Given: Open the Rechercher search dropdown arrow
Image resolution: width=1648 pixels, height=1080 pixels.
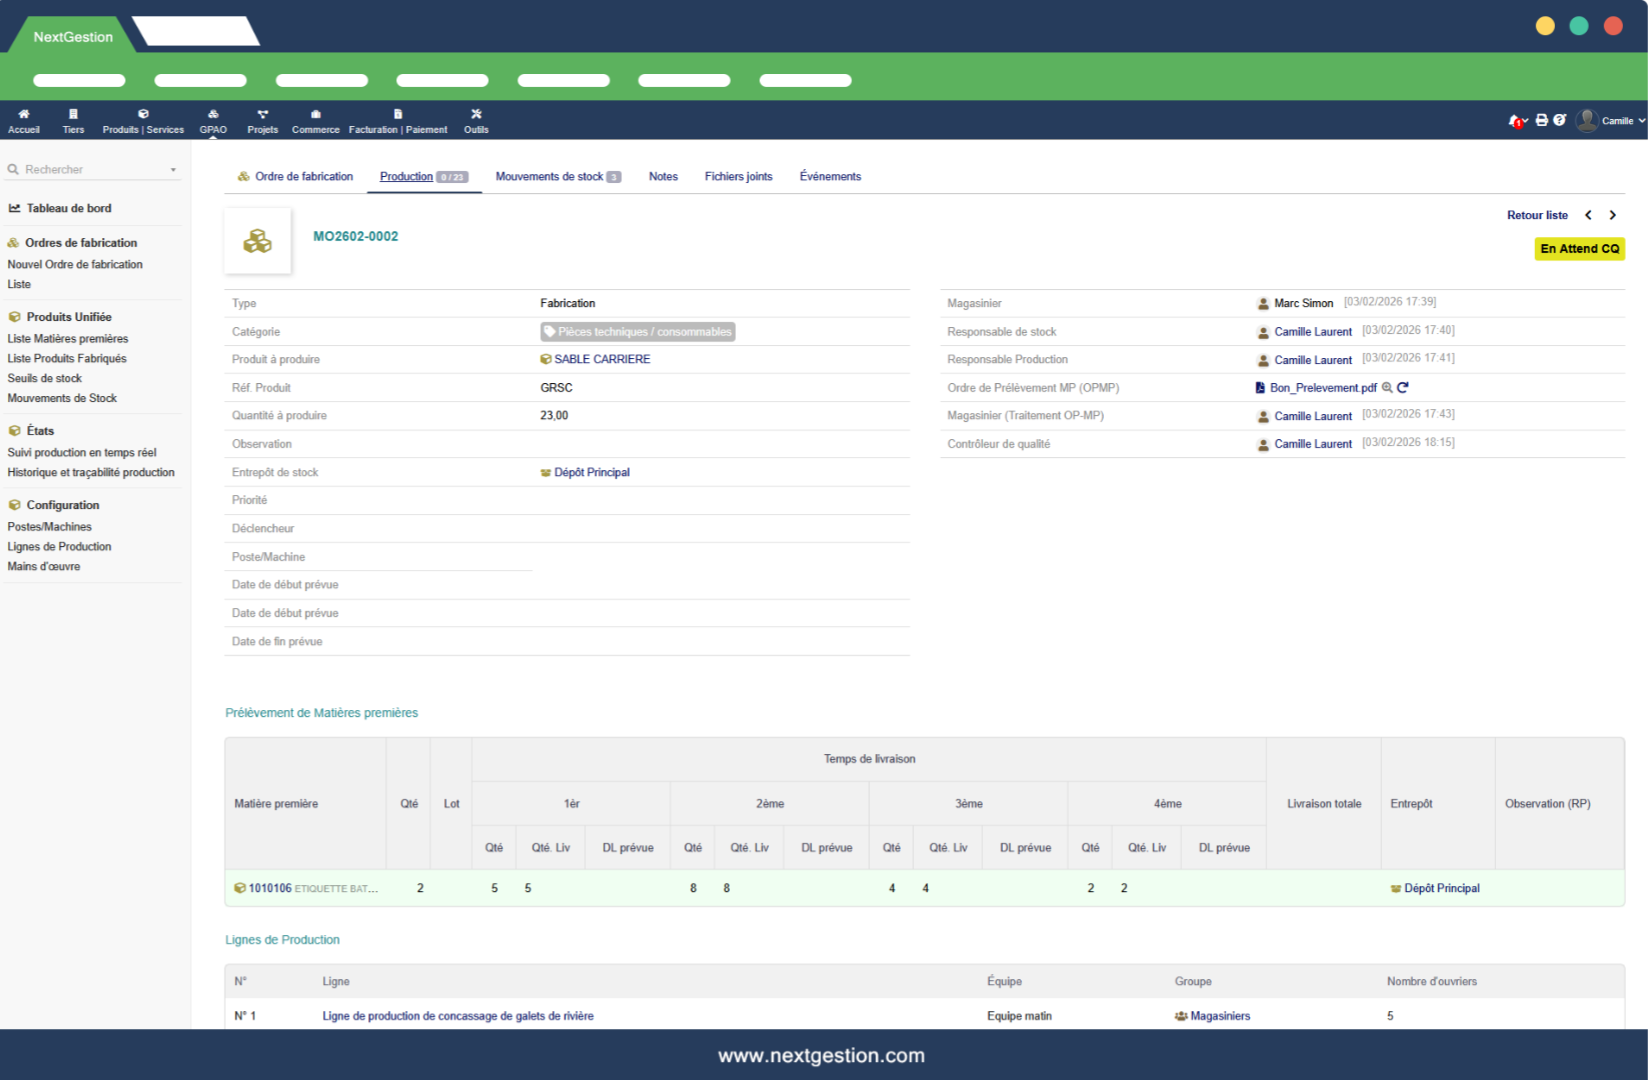Looking at the screenshot, I should [173, 170].
